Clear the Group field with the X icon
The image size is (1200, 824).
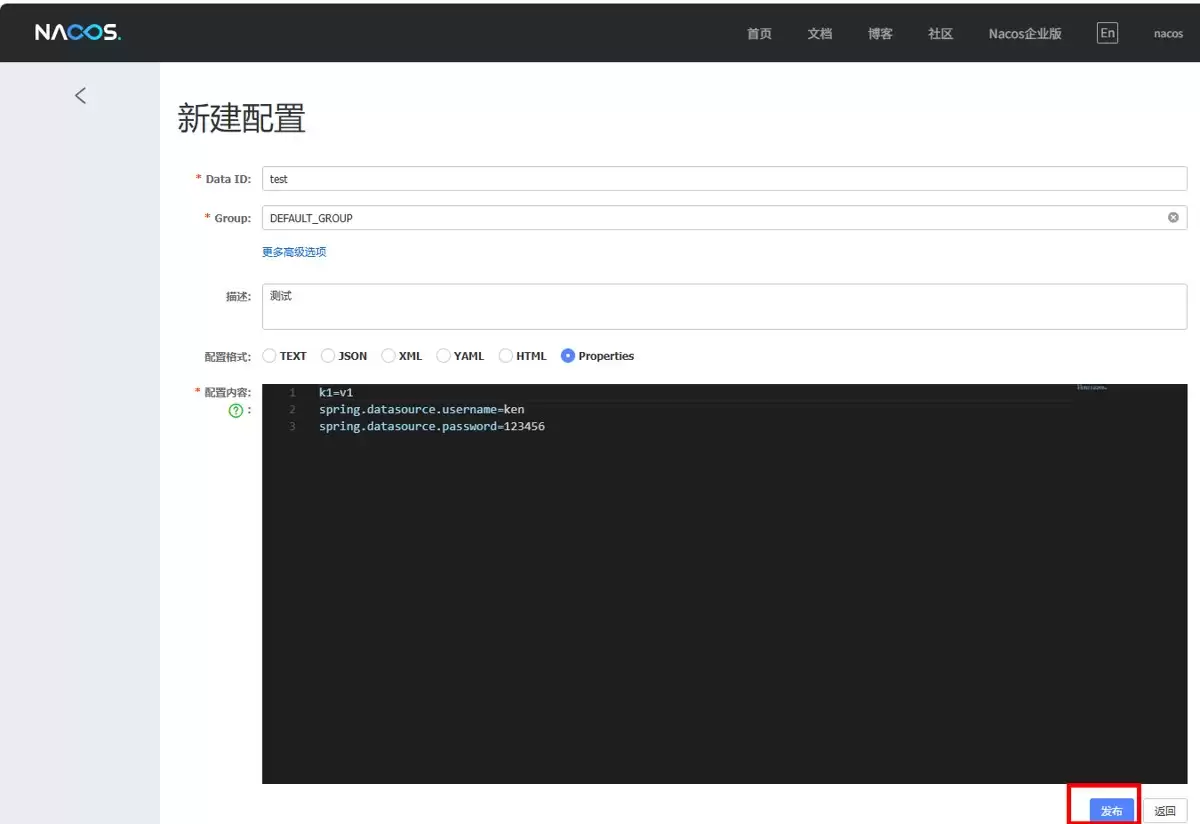pos(1173,217)
